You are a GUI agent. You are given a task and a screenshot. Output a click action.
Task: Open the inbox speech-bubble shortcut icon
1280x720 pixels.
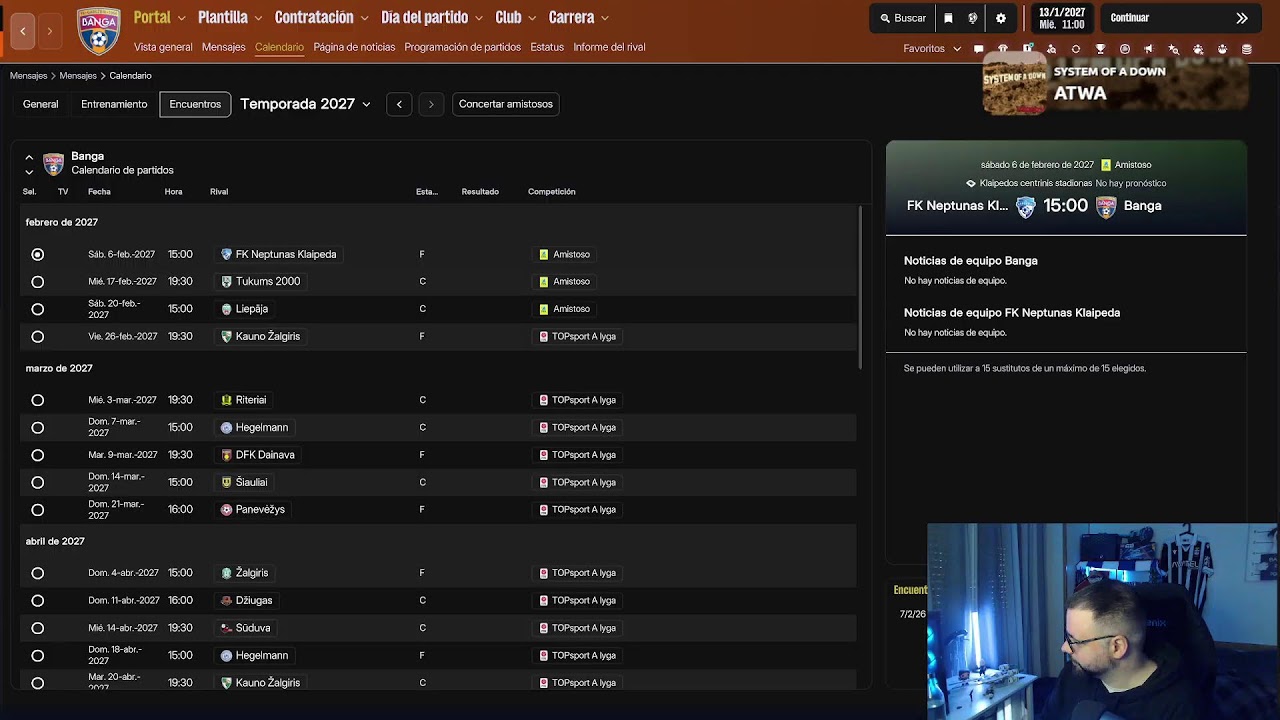(x=978, y=48)
